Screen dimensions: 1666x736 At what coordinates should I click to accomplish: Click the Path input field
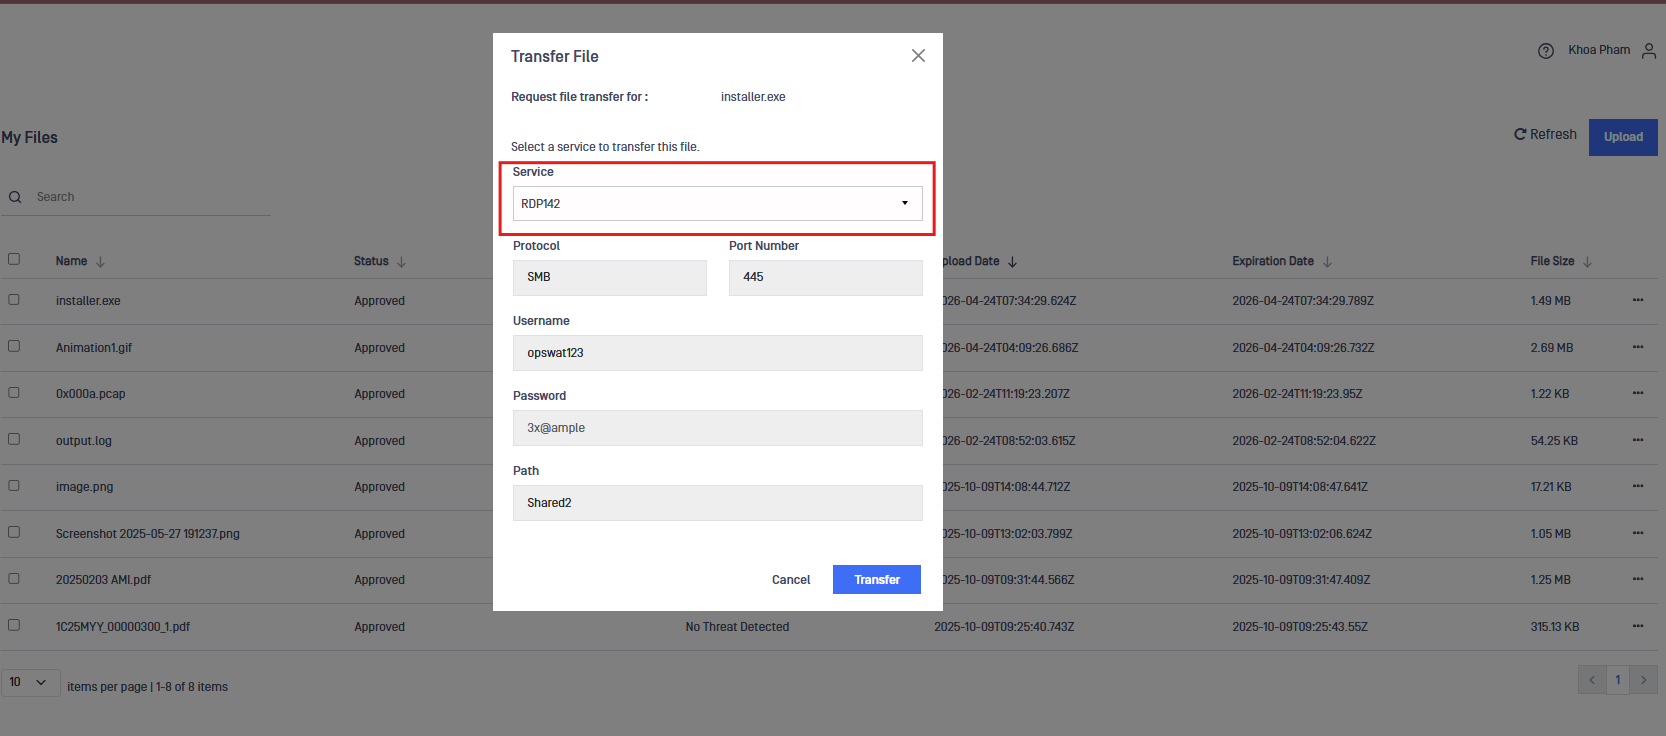tap(717, 503)
